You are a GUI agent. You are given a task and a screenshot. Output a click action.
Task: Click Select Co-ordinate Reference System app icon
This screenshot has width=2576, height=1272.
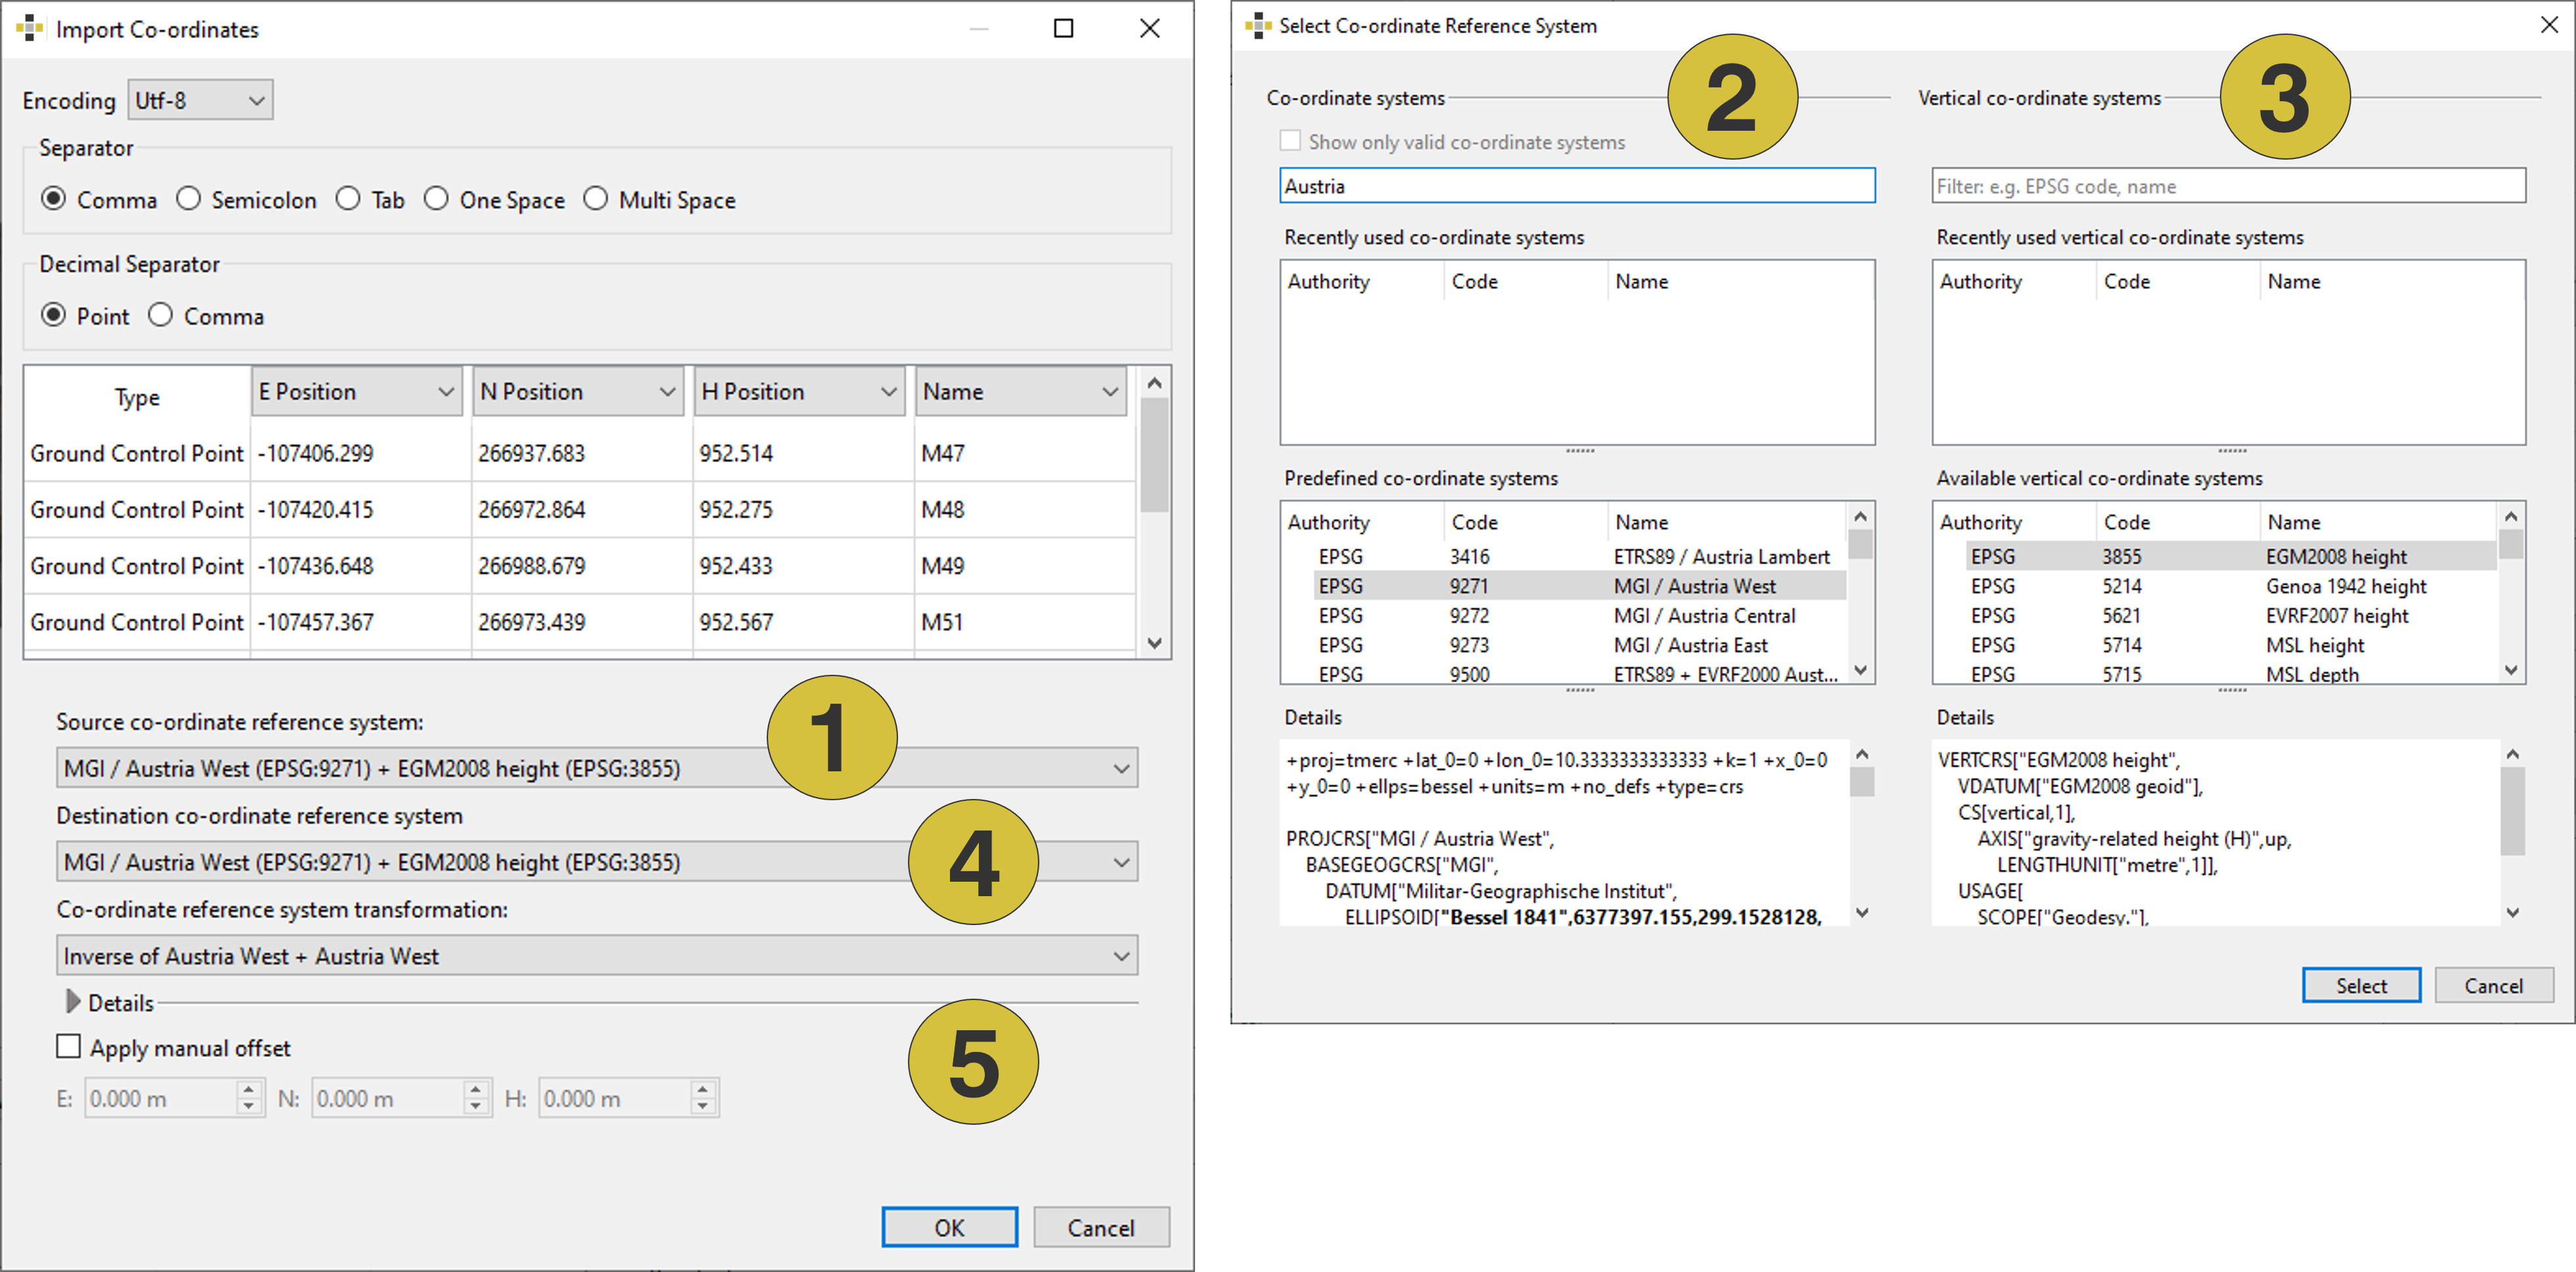point(1258,25)
